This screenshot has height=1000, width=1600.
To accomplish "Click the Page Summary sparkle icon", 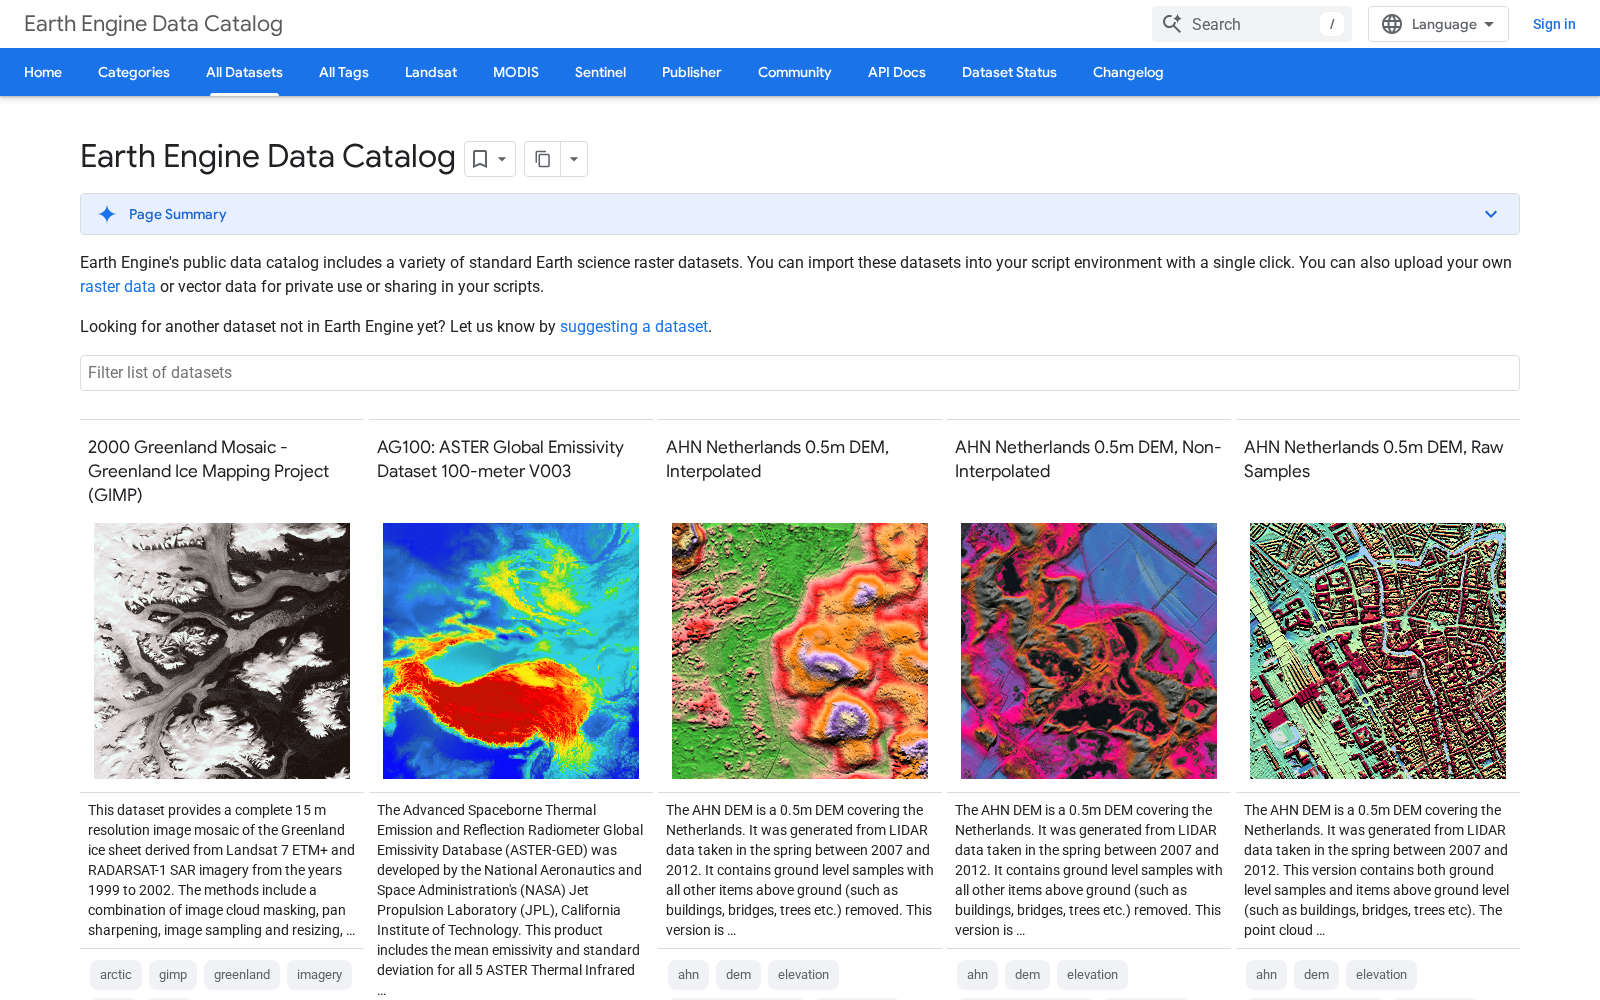I will (x=107, y=214).
